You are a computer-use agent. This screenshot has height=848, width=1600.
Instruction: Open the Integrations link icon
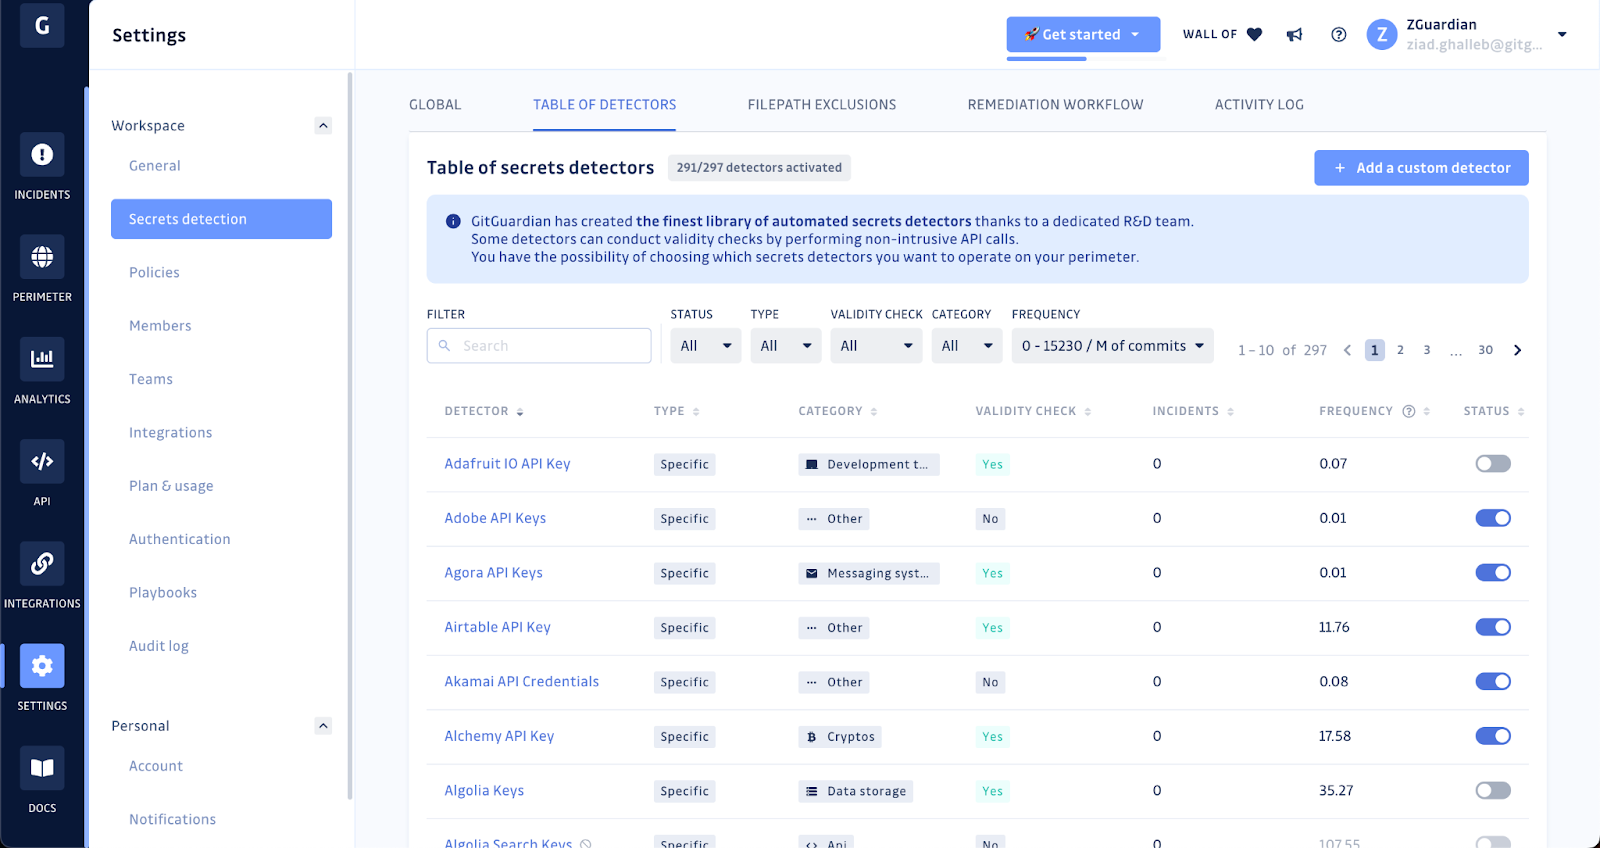[x=42, y=563]
